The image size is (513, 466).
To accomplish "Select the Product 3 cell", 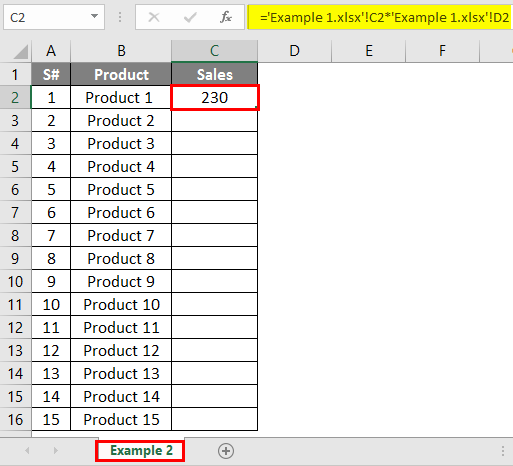I will coord(121,143).
